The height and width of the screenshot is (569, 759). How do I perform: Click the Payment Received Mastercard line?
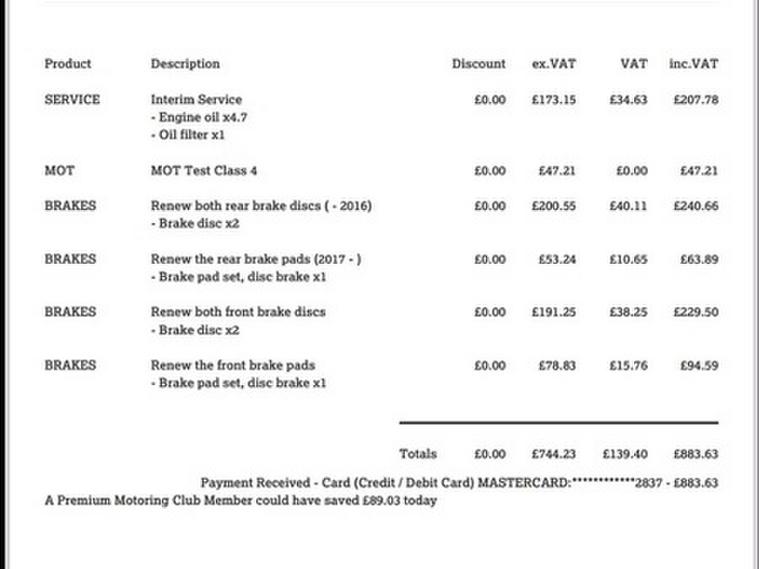tap(459, 483)
